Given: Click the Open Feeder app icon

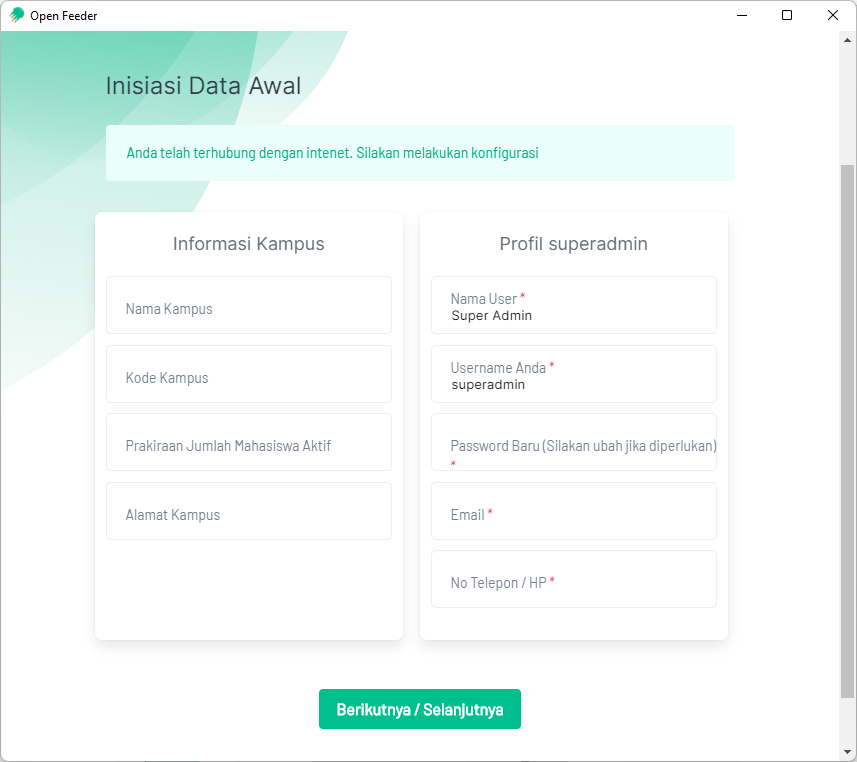Looking at the screenshot, I should [x=17, y=16].
